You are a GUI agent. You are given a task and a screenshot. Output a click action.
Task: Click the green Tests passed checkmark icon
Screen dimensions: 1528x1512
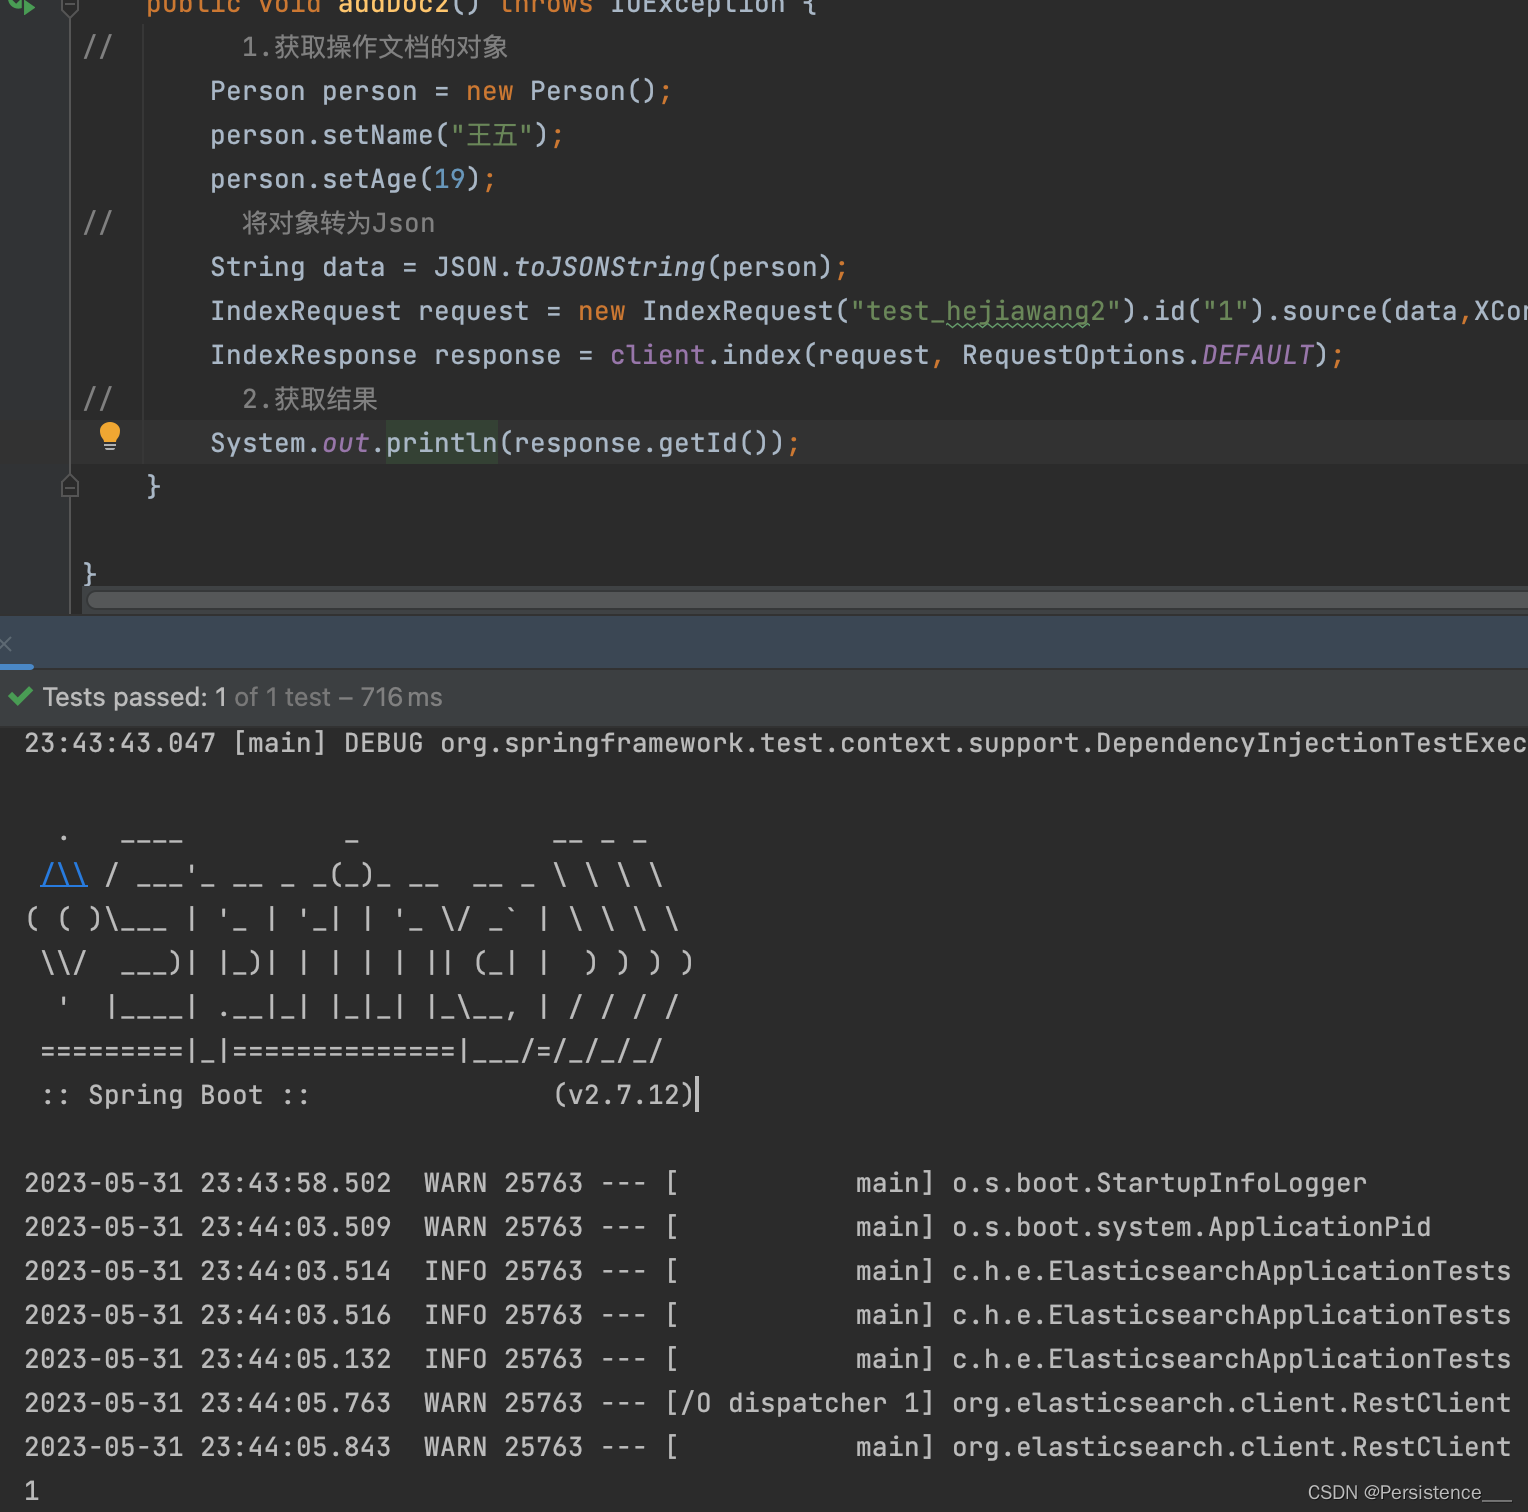pos(20,696)
